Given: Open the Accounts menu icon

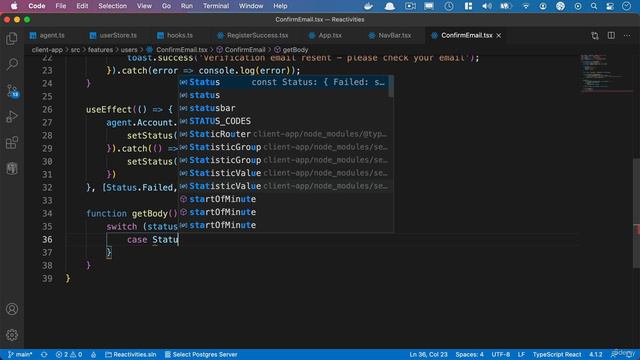Looking at the screenshot, I should (x=12, y=309).
